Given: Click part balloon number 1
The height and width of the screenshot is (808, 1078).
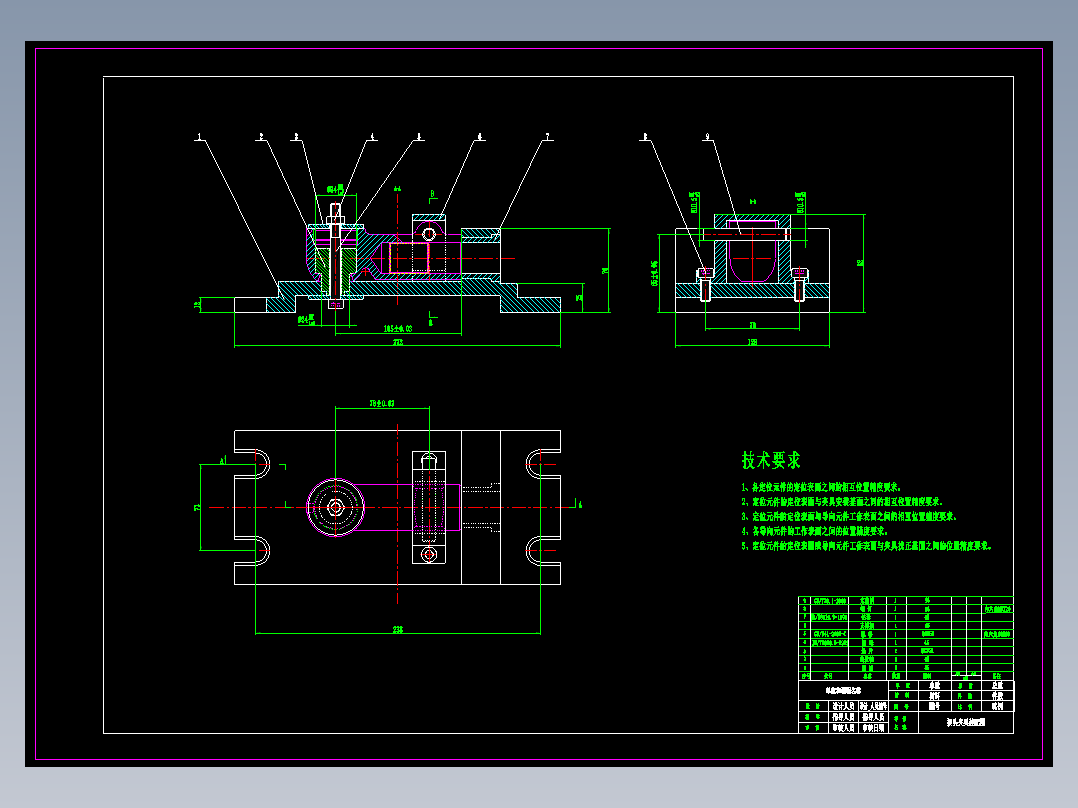Looking at the screenshot, I should click(199, 137).
